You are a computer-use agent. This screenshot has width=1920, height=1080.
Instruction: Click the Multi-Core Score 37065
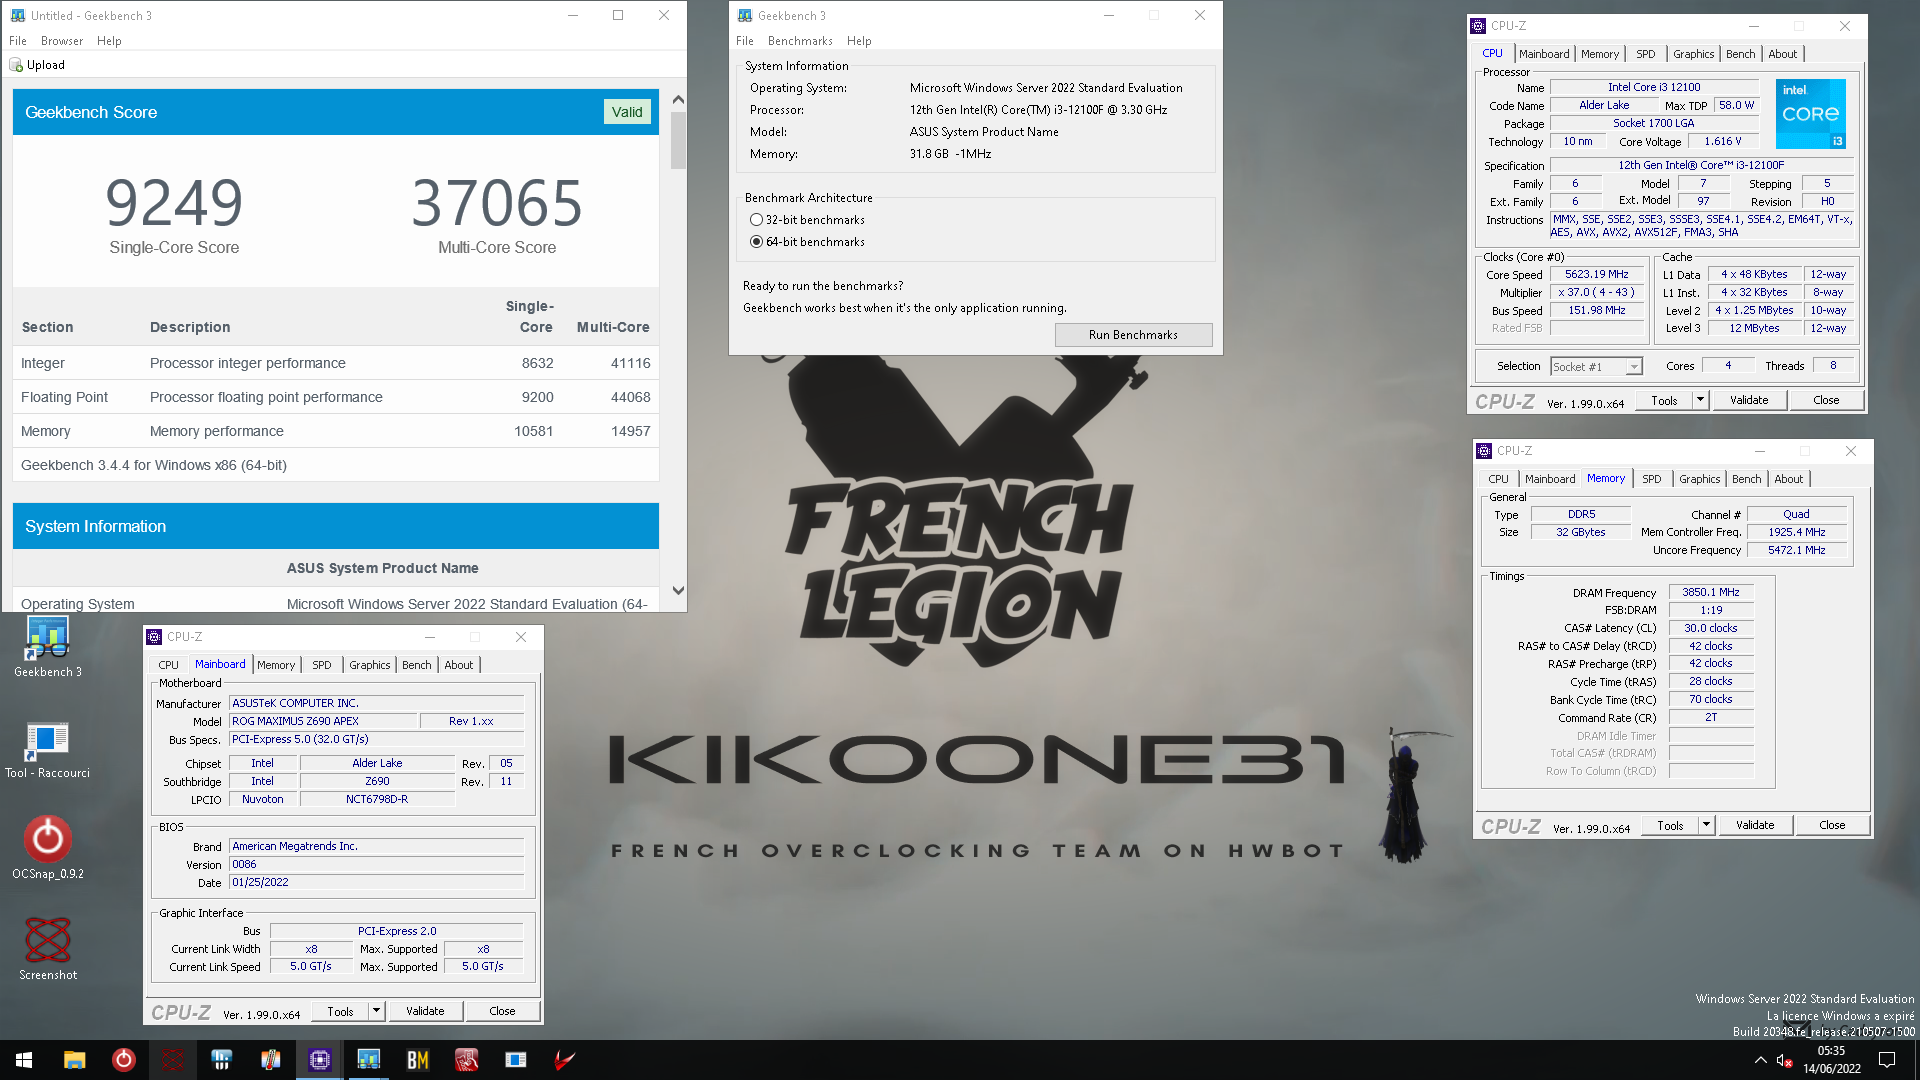click(497, 203)
